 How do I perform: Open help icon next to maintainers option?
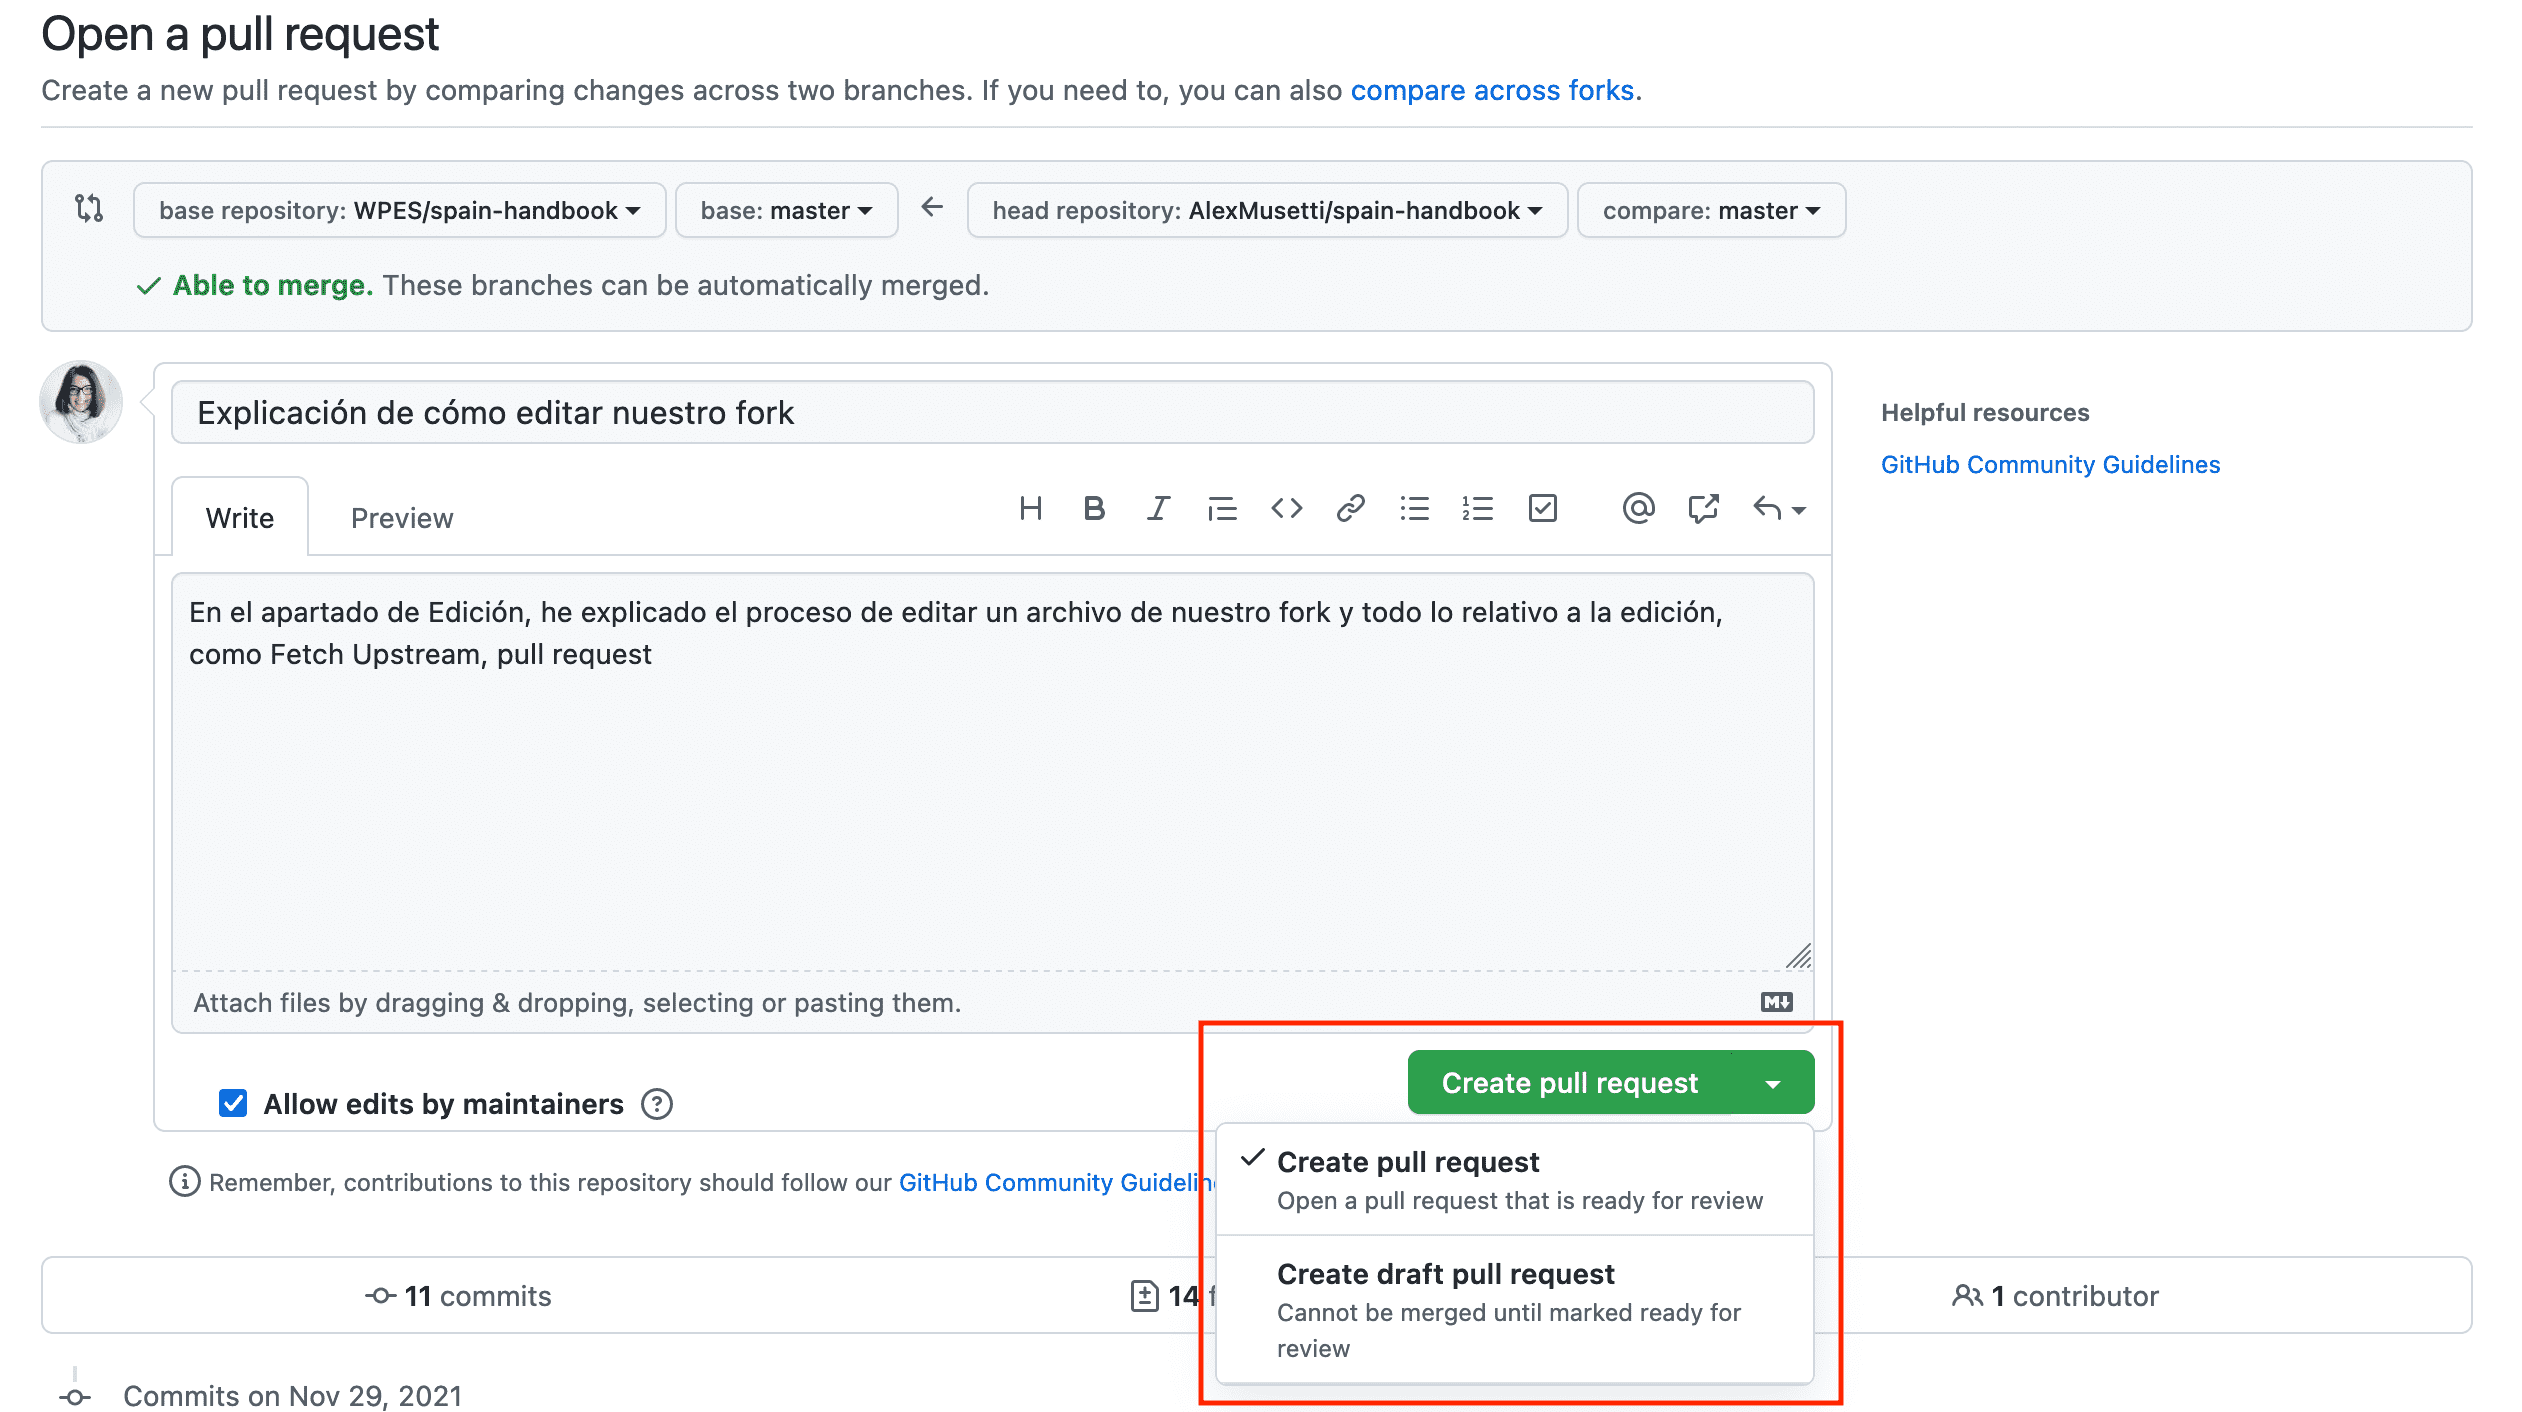click(x=657, y=1104)
